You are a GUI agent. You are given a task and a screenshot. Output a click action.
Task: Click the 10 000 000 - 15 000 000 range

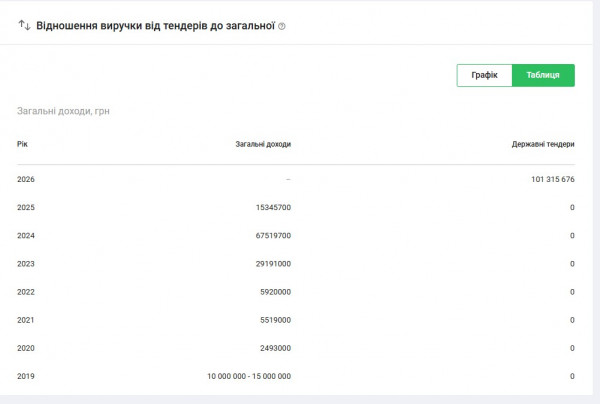pyautogui.click(x=249, y=376)
